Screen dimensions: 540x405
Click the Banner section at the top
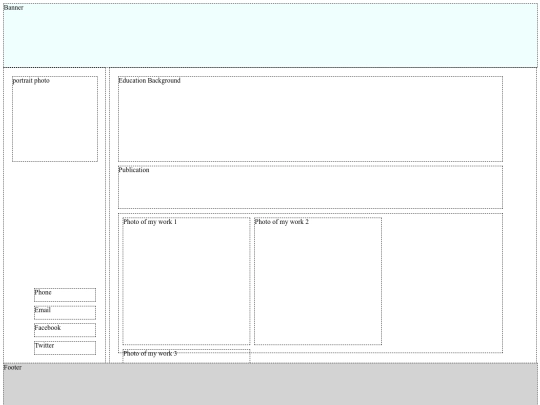click(270, 35)
